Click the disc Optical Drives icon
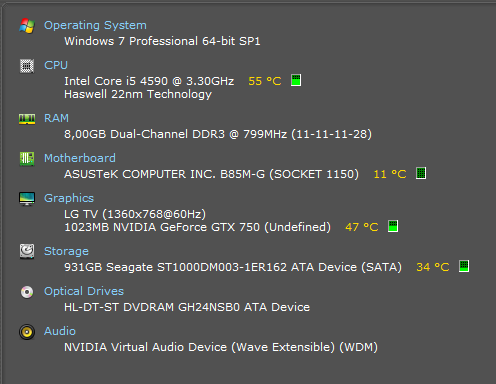Viewport: 496px width, 384px height. click(27, 292)
